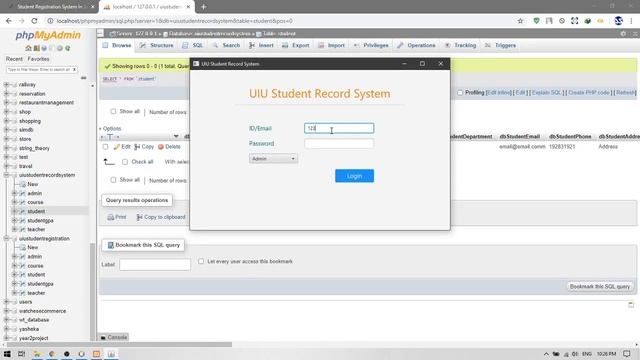Open Task View on the taskbar
Viewport: 640px width, 360px height.
click(22, 354)
